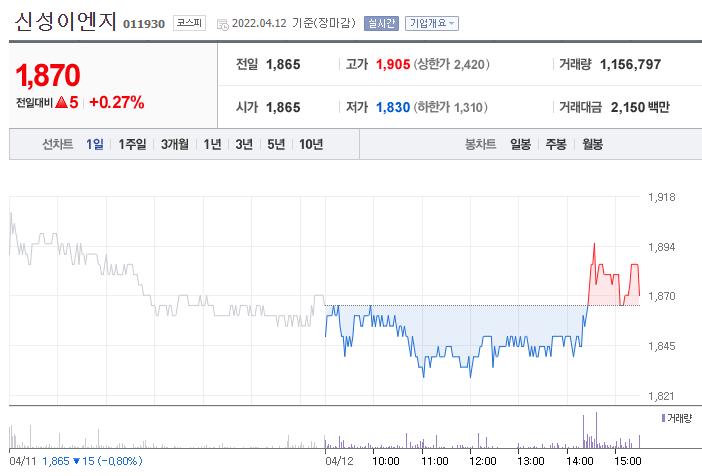The height and width of the screenshot is (476, 702).
Task: Switch to 주봉 candle chart
Action: 556,144
